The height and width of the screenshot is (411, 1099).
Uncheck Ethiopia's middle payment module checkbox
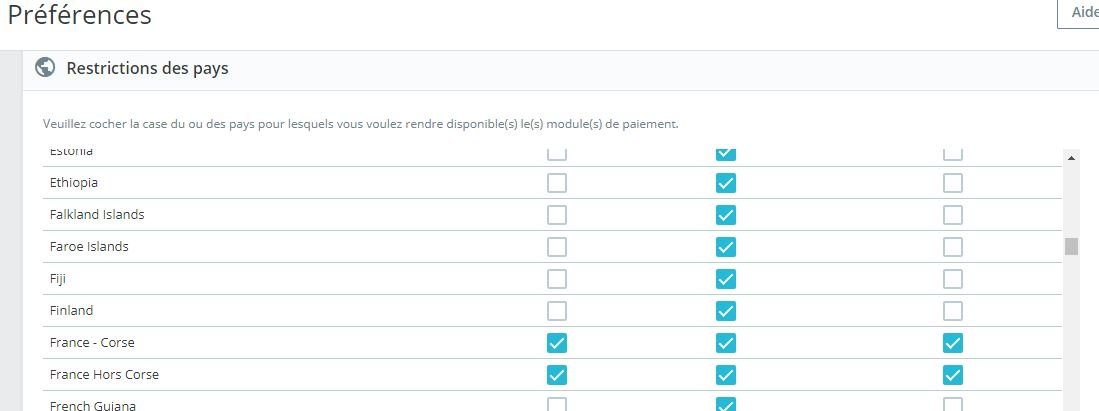click(725, 183)
